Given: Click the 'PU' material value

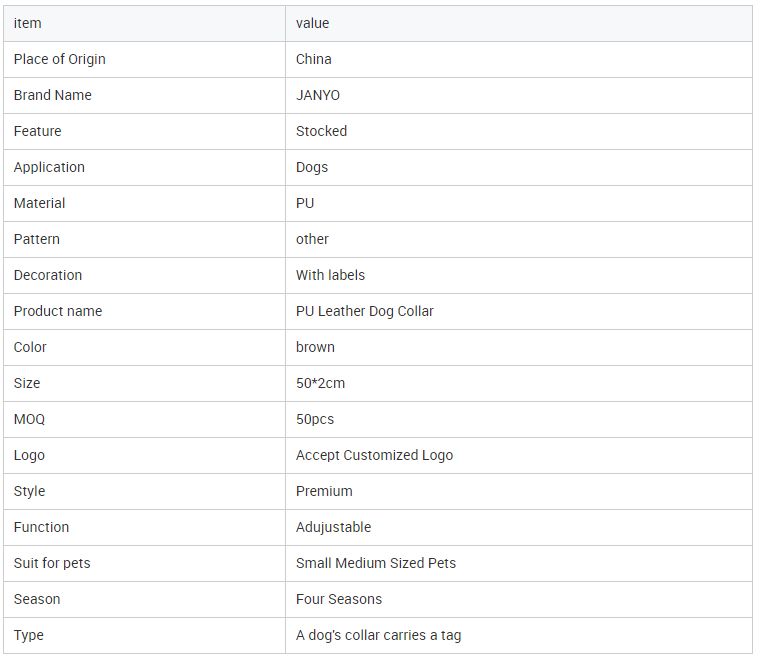Looking at the screenshot, I should 305,203.
